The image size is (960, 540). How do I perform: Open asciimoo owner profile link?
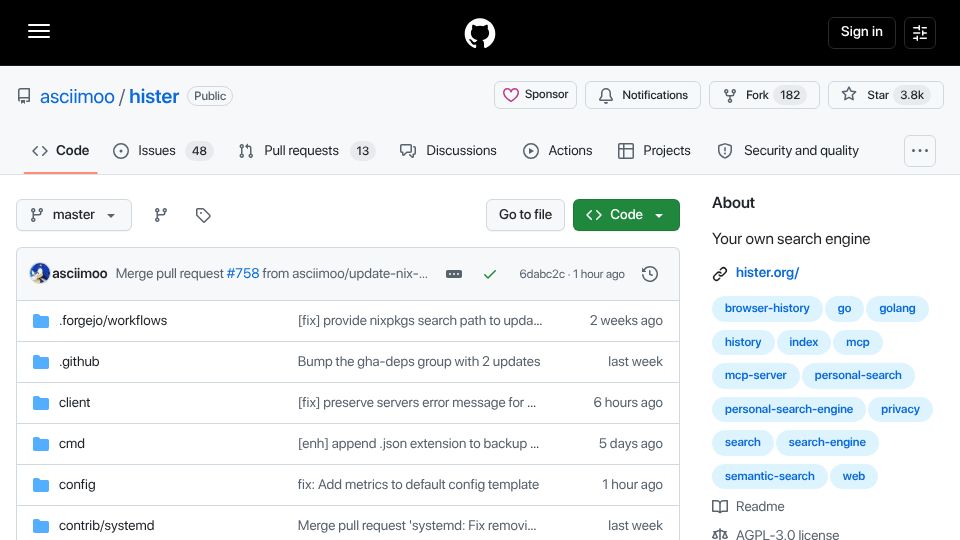[x=77, y=97]
